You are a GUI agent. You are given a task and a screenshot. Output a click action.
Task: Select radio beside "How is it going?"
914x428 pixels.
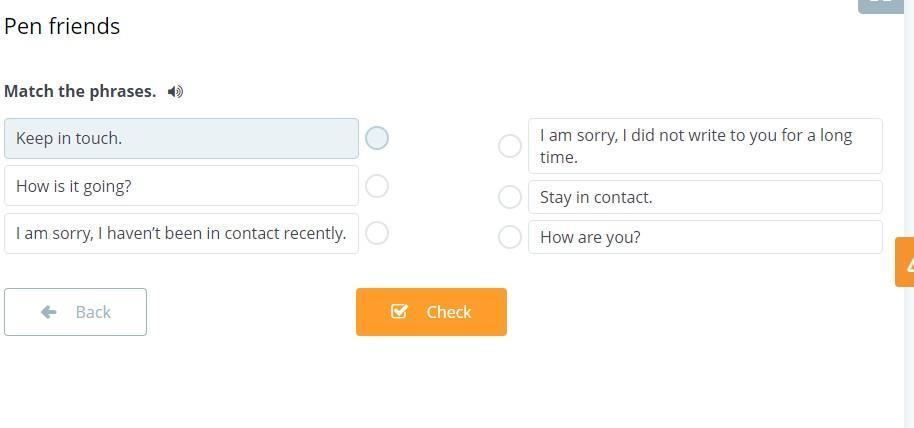(x=377, y=186)
